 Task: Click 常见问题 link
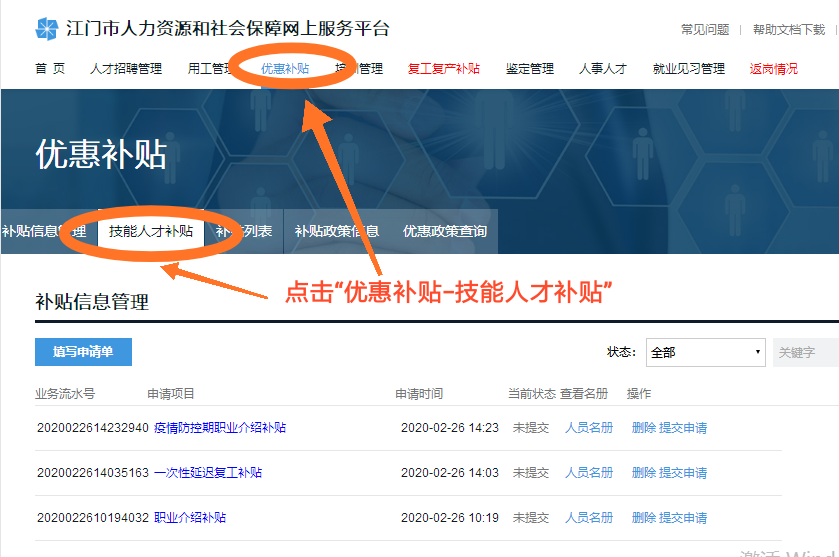point(705,29)
